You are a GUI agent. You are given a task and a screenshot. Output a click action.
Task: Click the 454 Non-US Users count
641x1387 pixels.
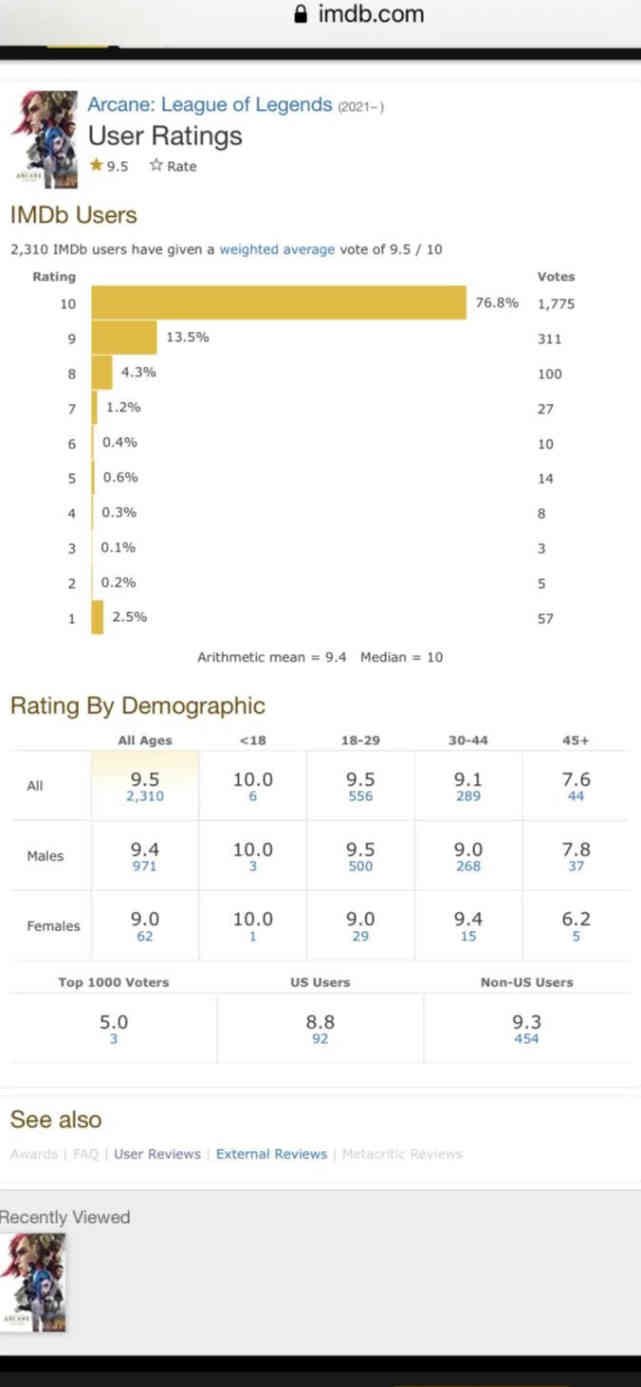coord(526,1039)
